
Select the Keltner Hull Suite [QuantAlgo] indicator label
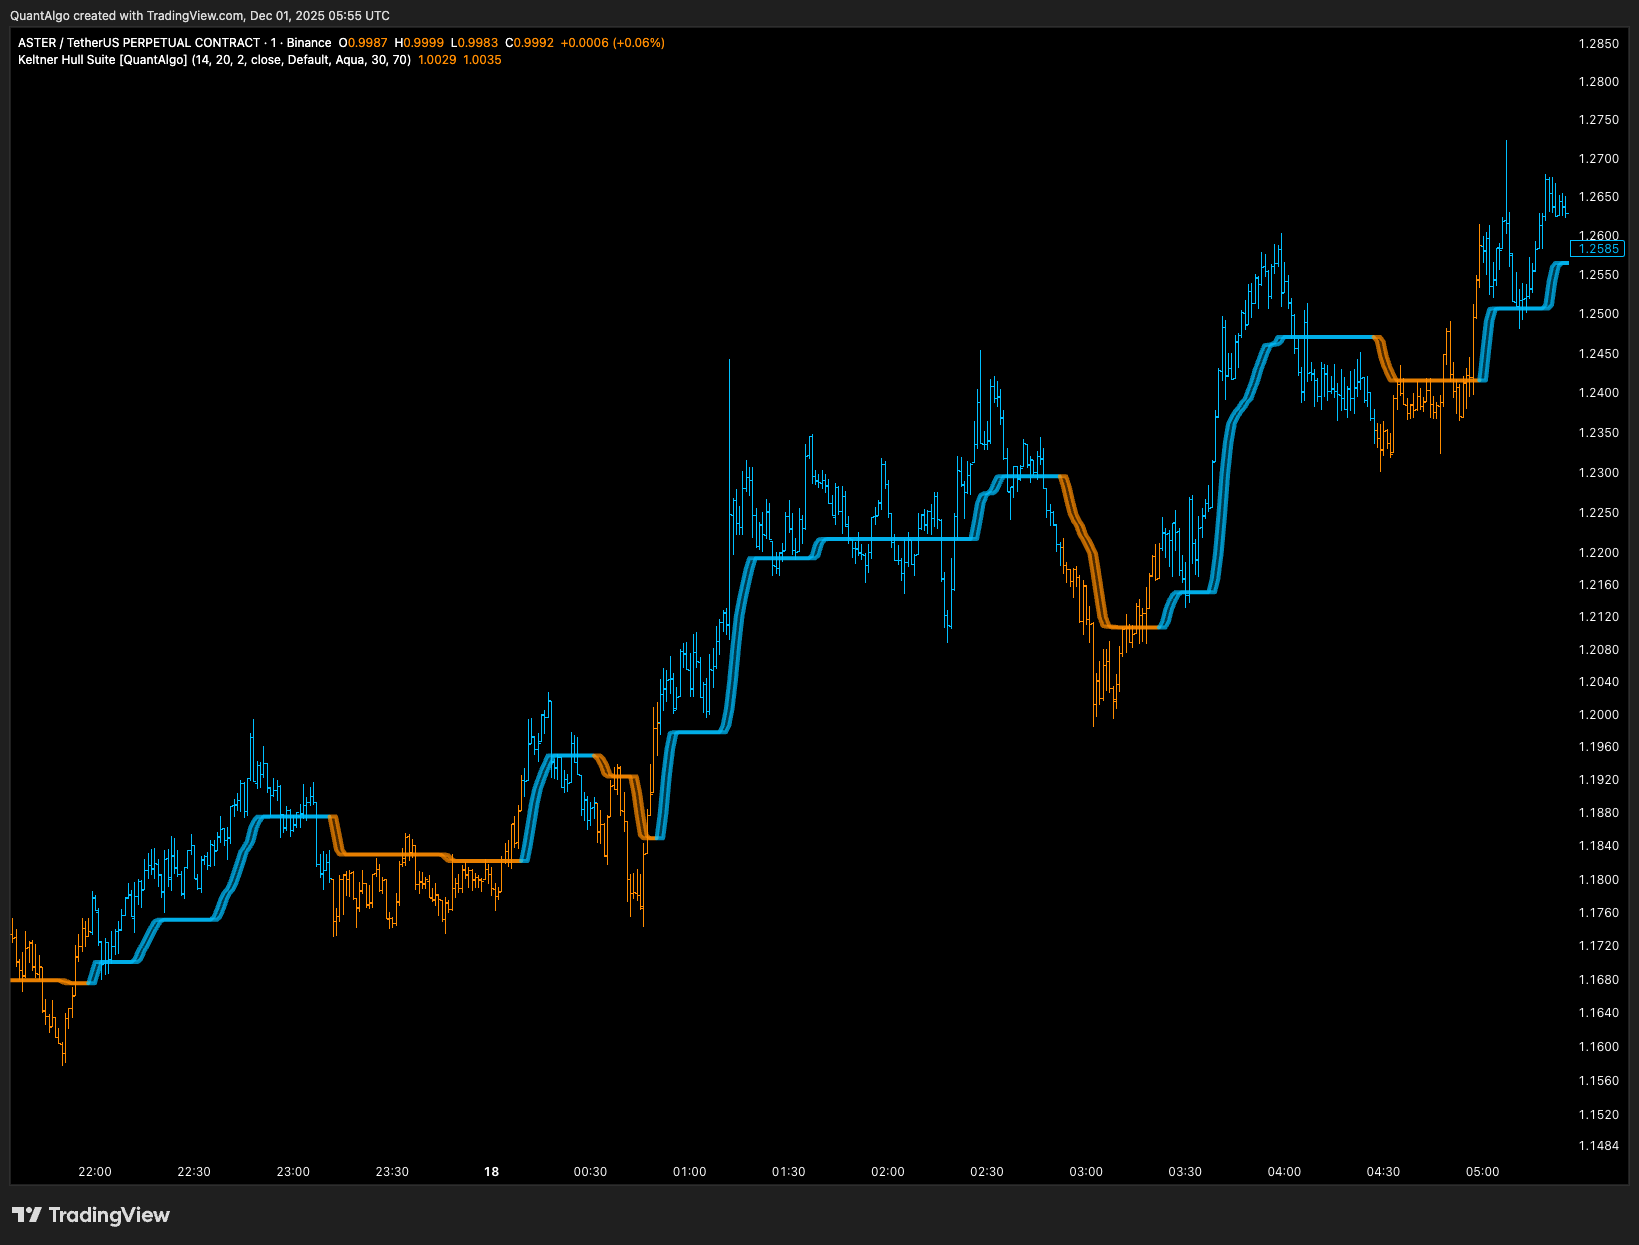pyautogui.click(x=102, y=60)
